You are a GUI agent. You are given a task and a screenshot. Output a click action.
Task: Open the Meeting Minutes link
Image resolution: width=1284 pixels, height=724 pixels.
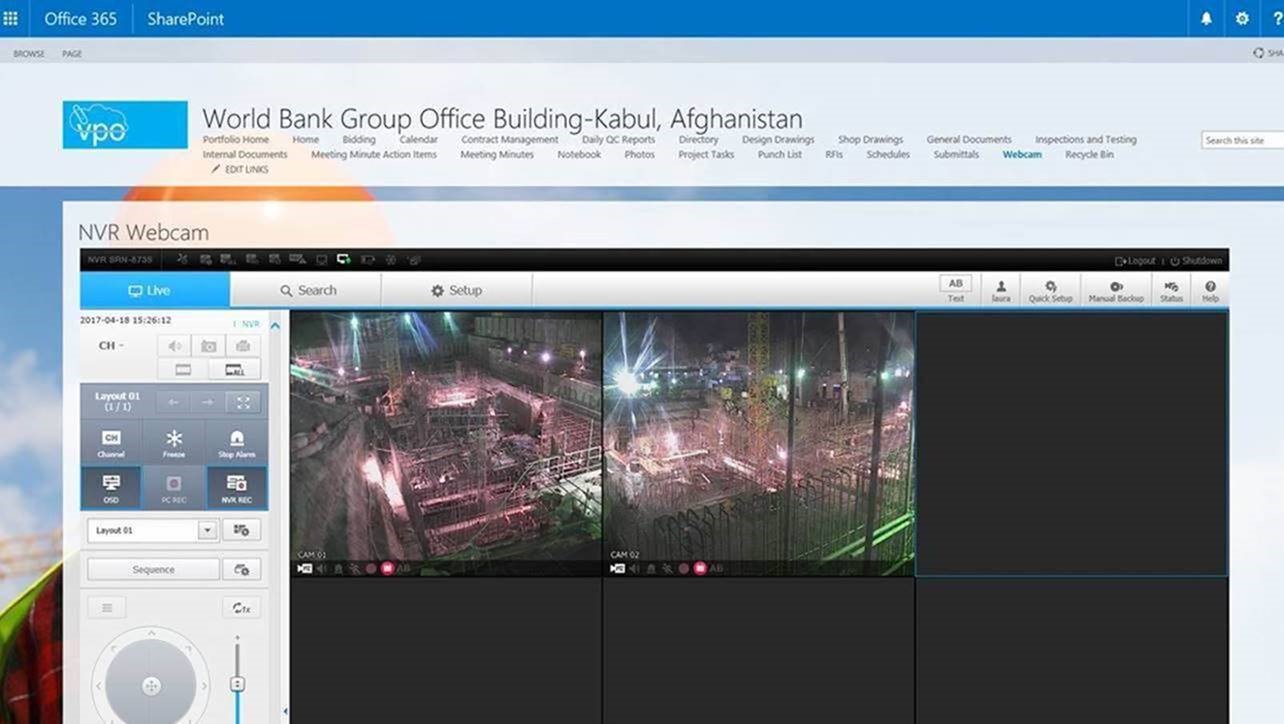[x=497, y=155]
